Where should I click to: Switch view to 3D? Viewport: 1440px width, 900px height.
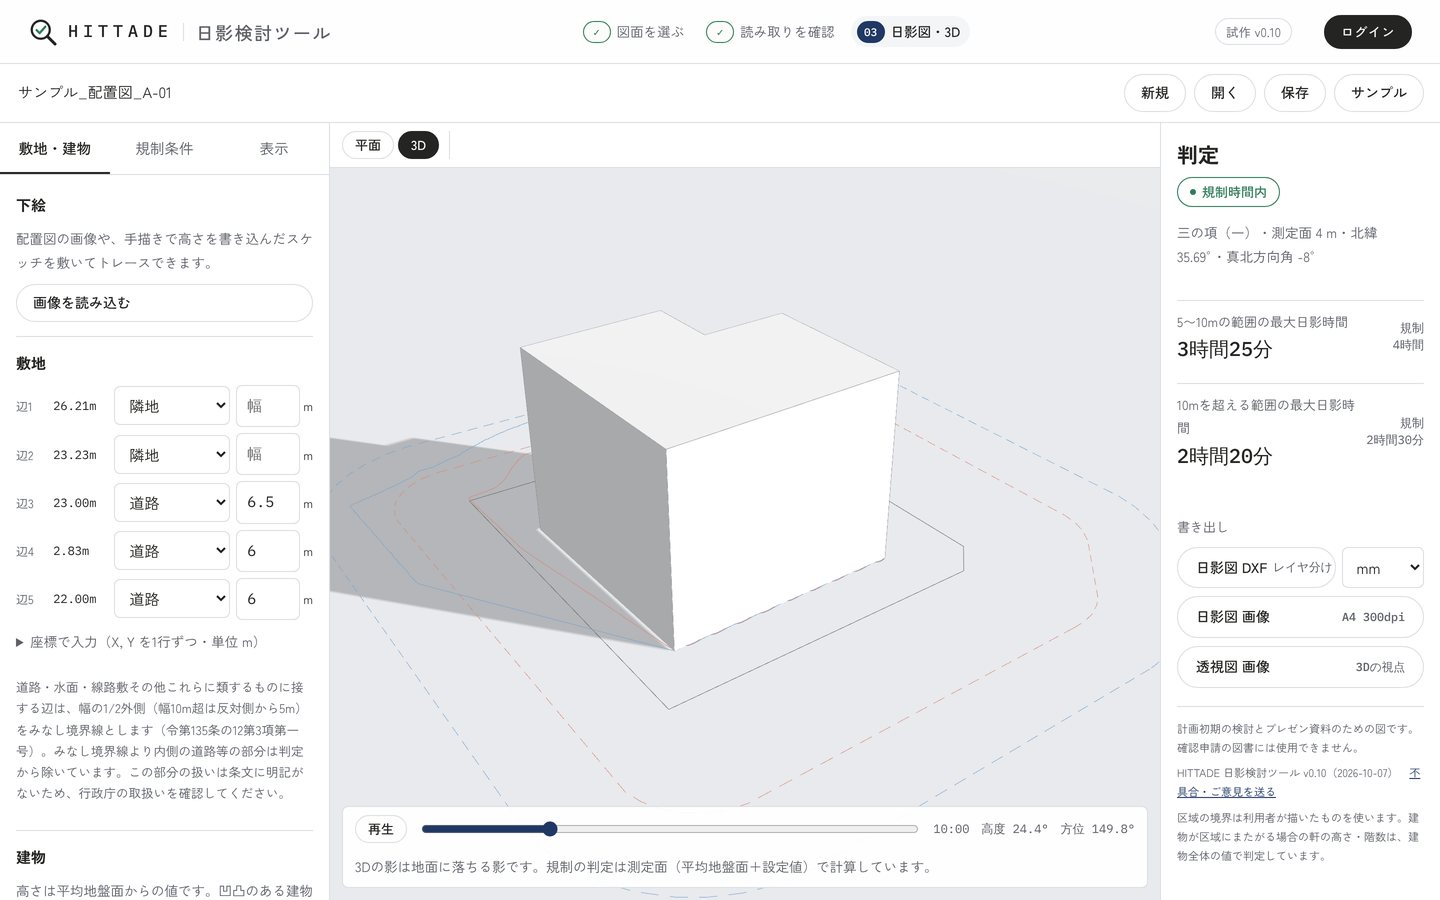[x=418, y=145]
